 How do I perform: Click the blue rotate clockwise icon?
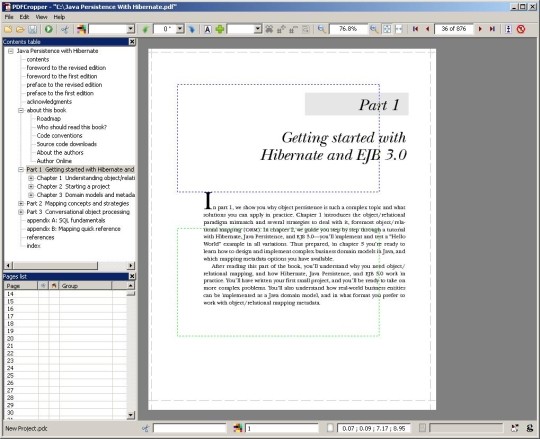(x=191, y=29)
